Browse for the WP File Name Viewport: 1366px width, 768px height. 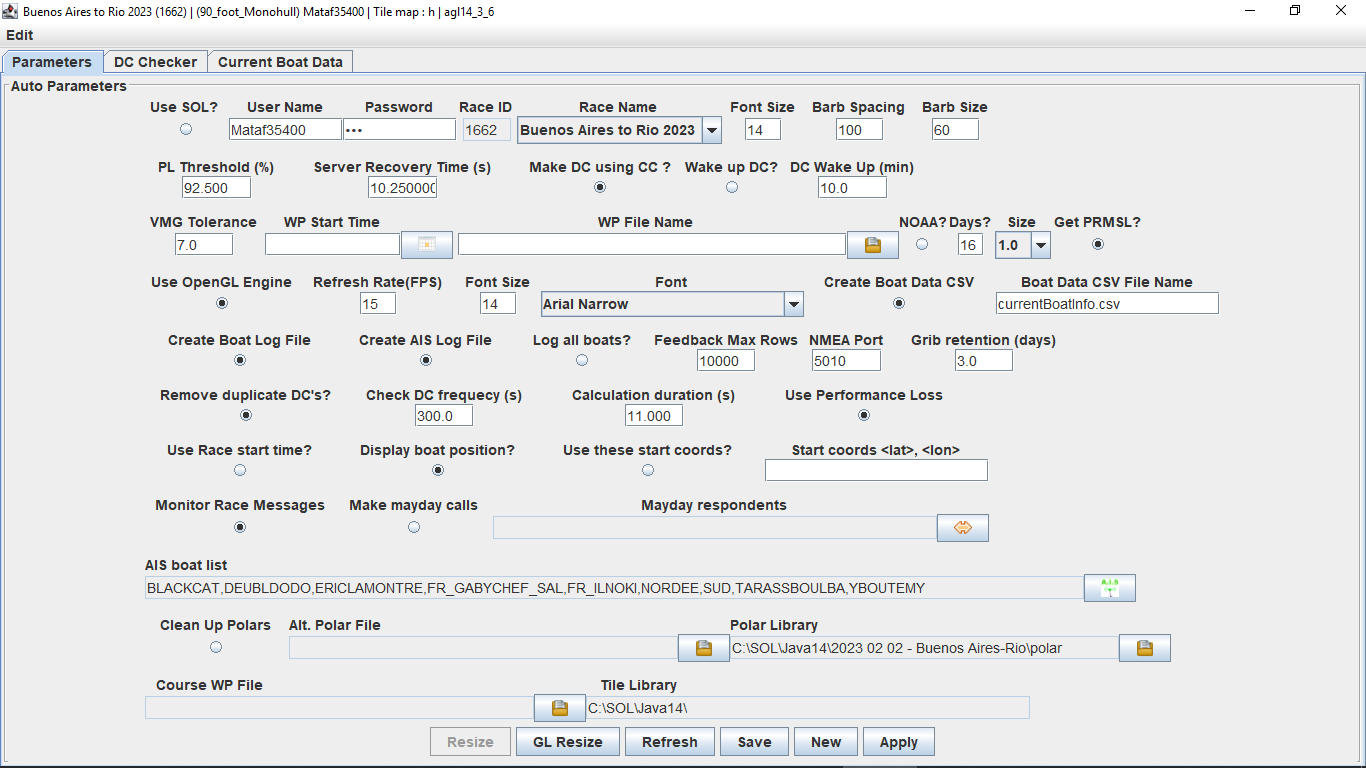[x=872, y=244]
